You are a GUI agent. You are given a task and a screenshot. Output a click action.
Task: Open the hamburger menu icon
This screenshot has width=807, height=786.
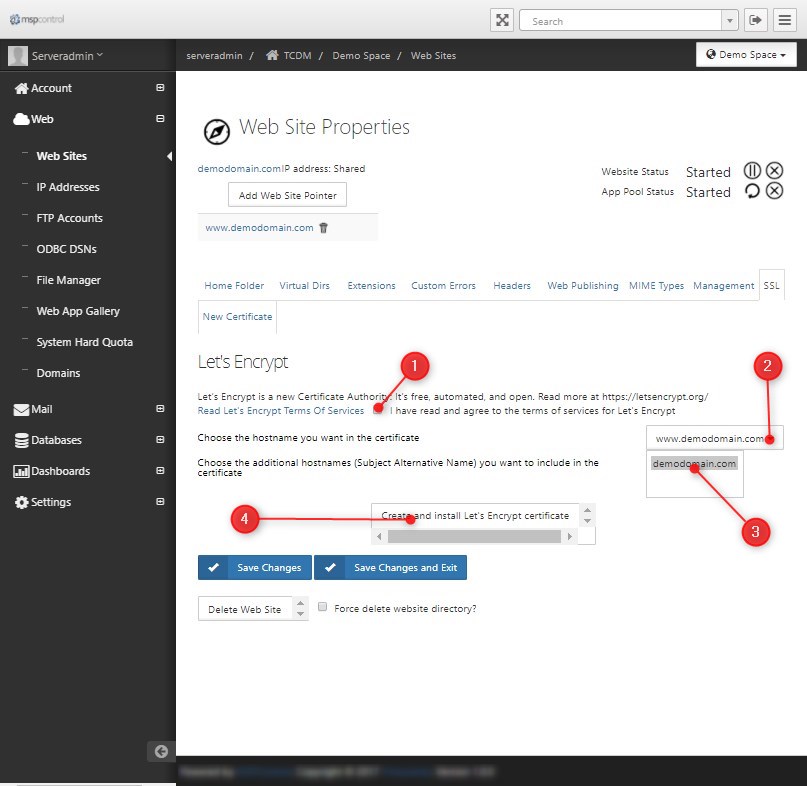pos(784,20)
